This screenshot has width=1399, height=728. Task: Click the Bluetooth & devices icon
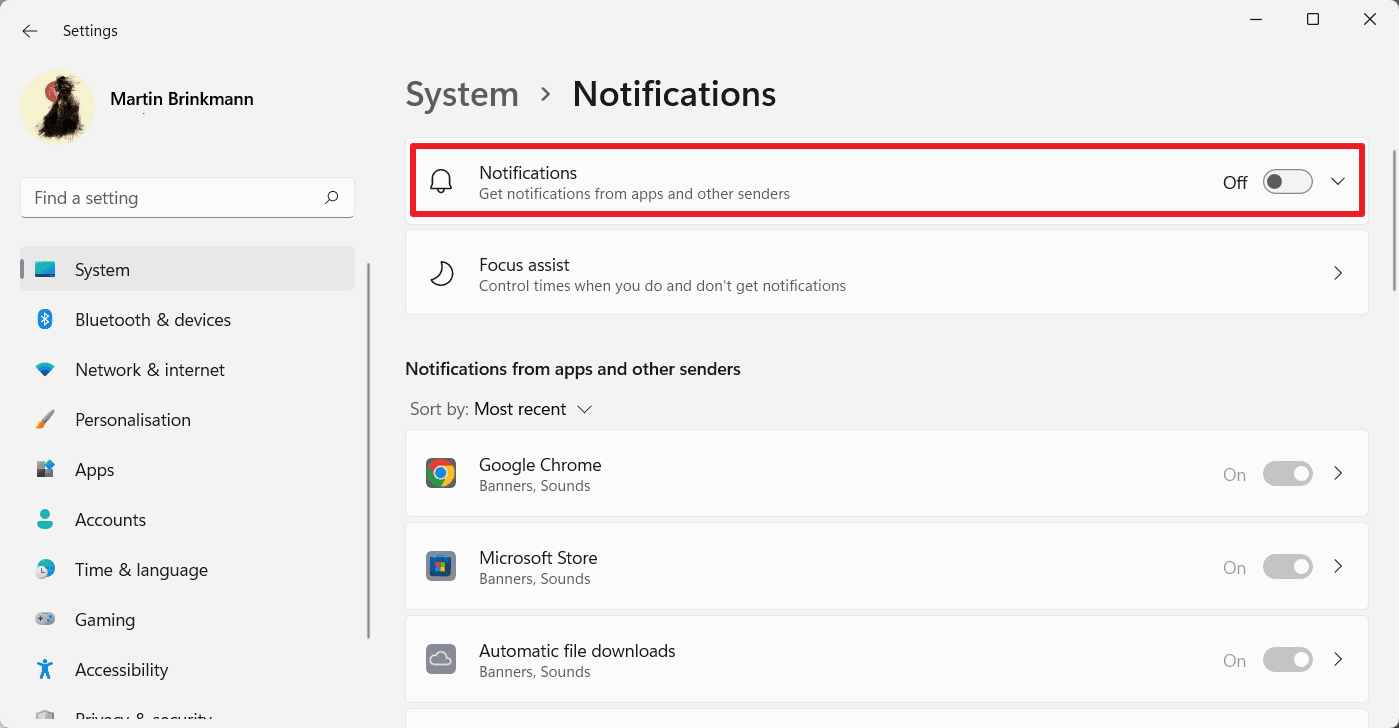pyautogui.click(x=45, y=319)
